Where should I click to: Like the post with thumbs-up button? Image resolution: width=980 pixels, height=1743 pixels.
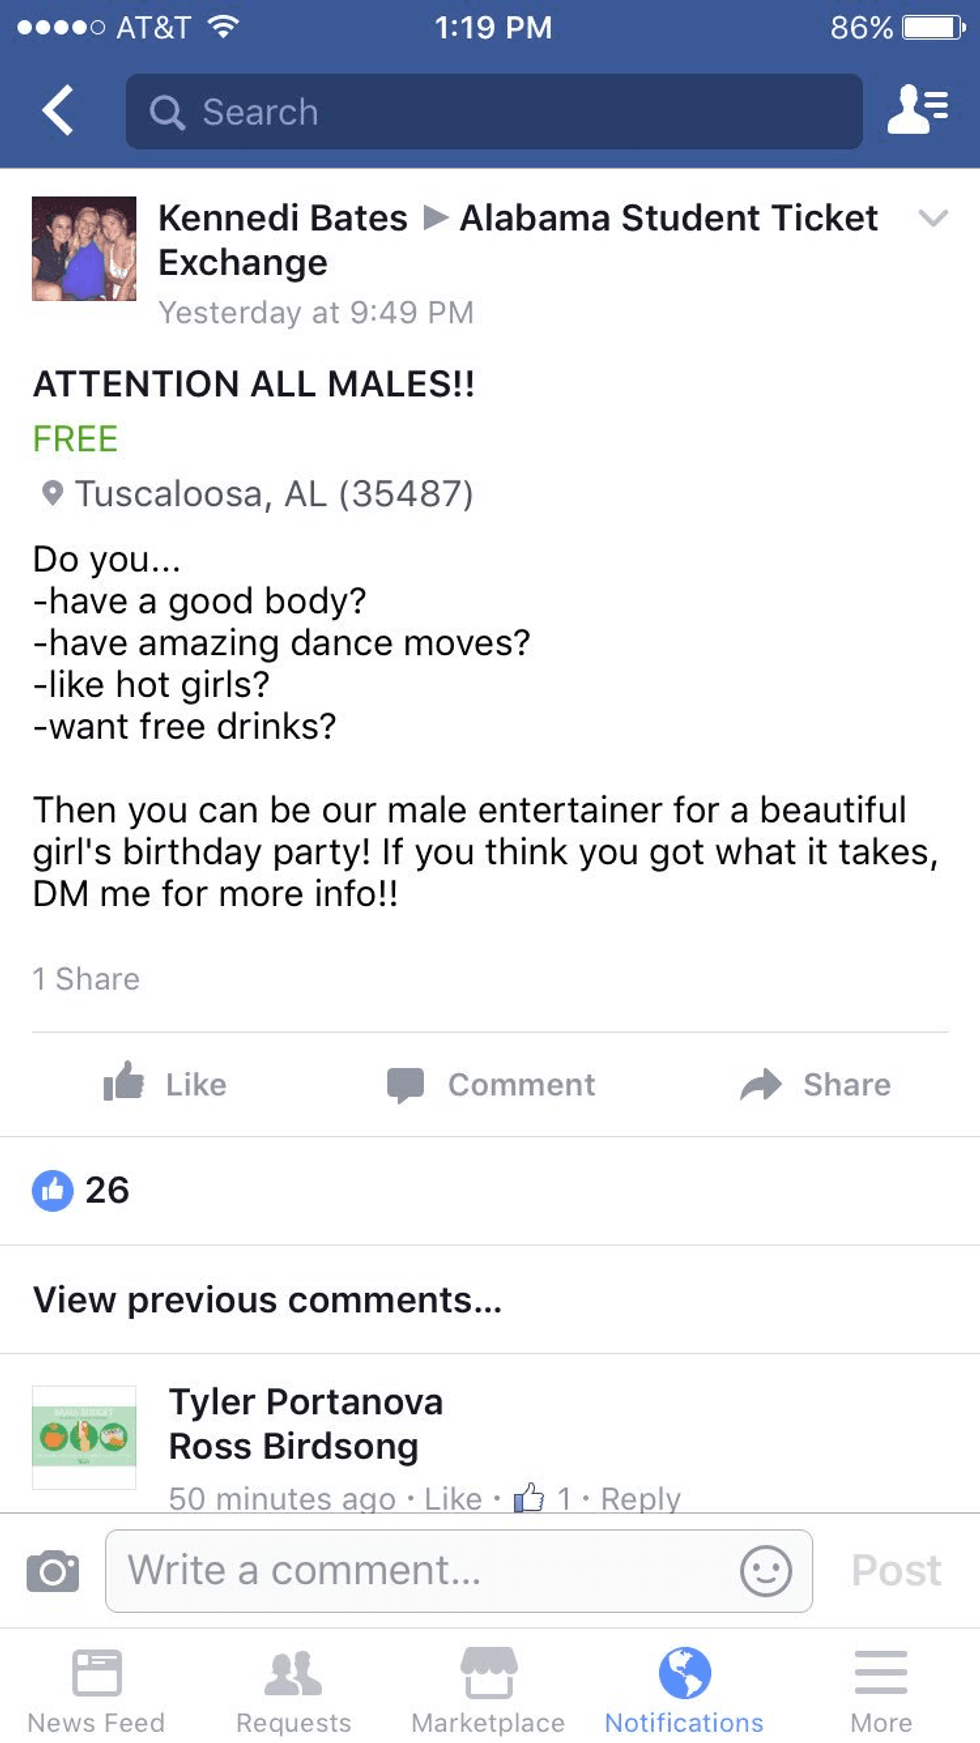point(166,1084)
